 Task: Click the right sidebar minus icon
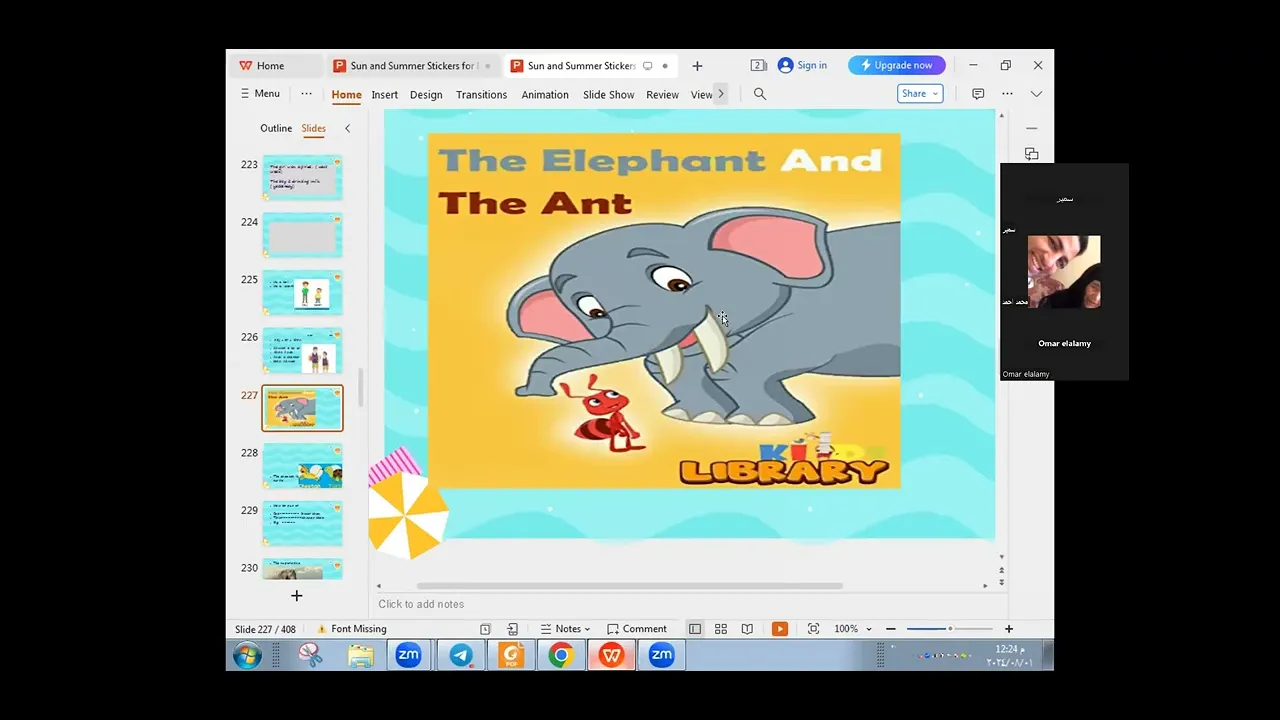[x=1032, y=128]
